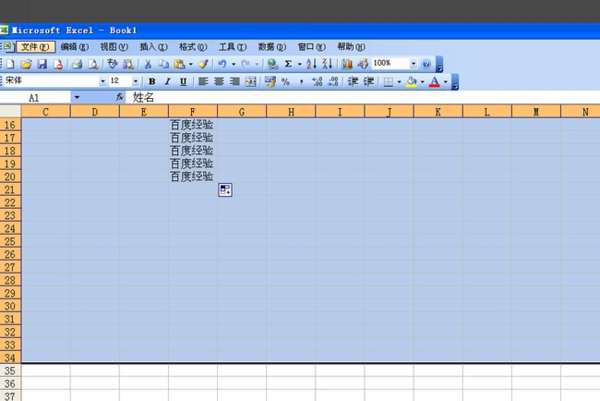Select row header 35
Screen dimensions: 600x401
coord(10,370)
